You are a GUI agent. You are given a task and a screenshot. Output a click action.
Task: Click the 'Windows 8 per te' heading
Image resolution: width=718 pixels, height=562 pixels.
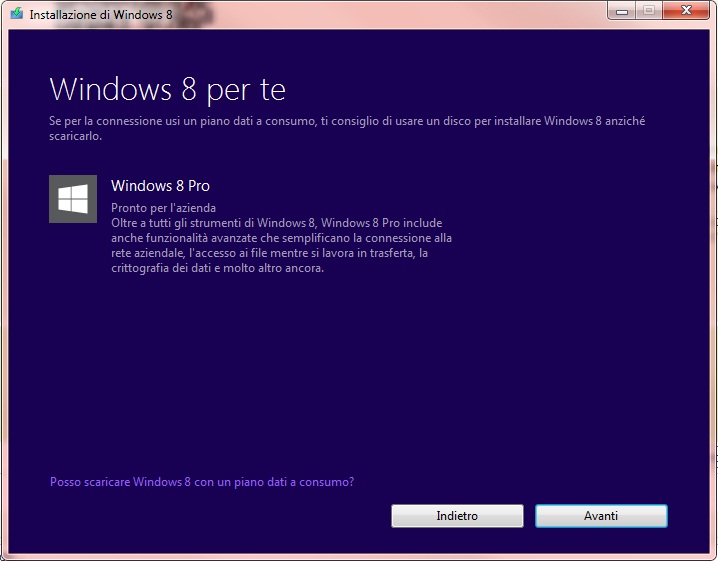(x=167, y=90)
